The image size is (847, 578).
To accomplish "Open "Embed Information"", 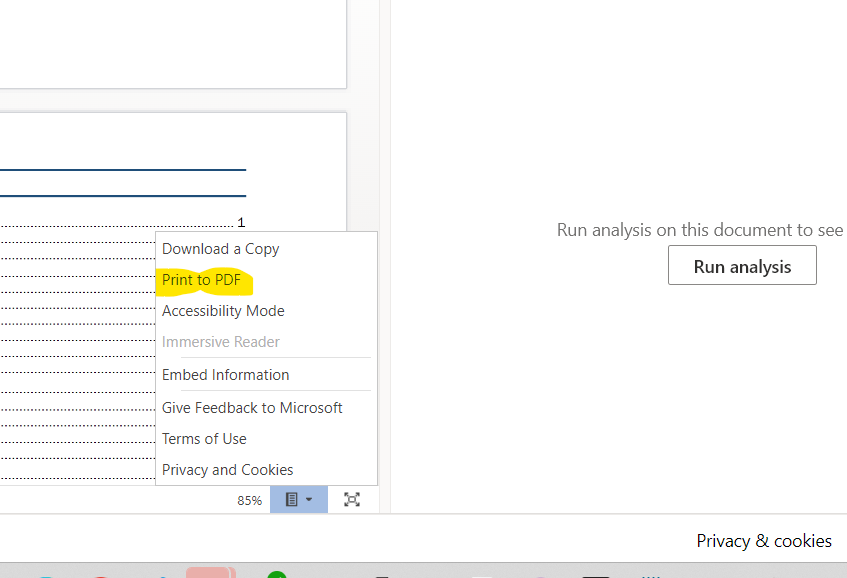I will [225, 374].
